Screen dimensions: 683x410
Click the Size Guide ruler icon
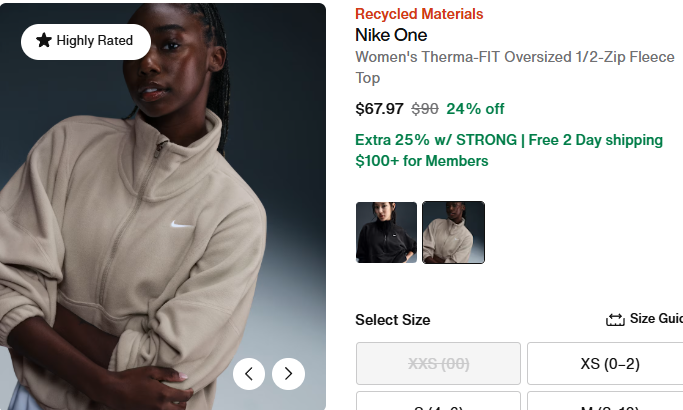[x=615, y=320]
